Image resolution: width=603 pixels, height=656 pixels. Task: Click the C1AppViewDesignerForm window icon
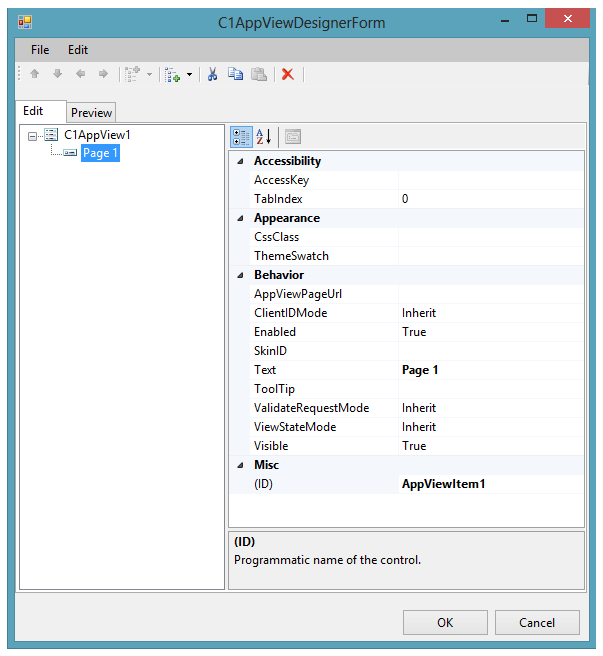tap(25, 22)
